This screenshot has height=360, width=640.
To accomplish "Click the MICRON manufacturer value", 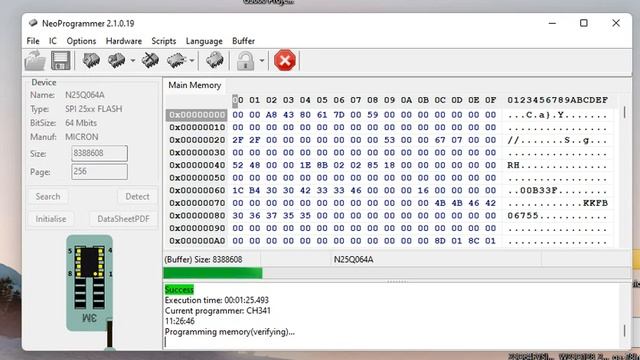I will (82, 137).
